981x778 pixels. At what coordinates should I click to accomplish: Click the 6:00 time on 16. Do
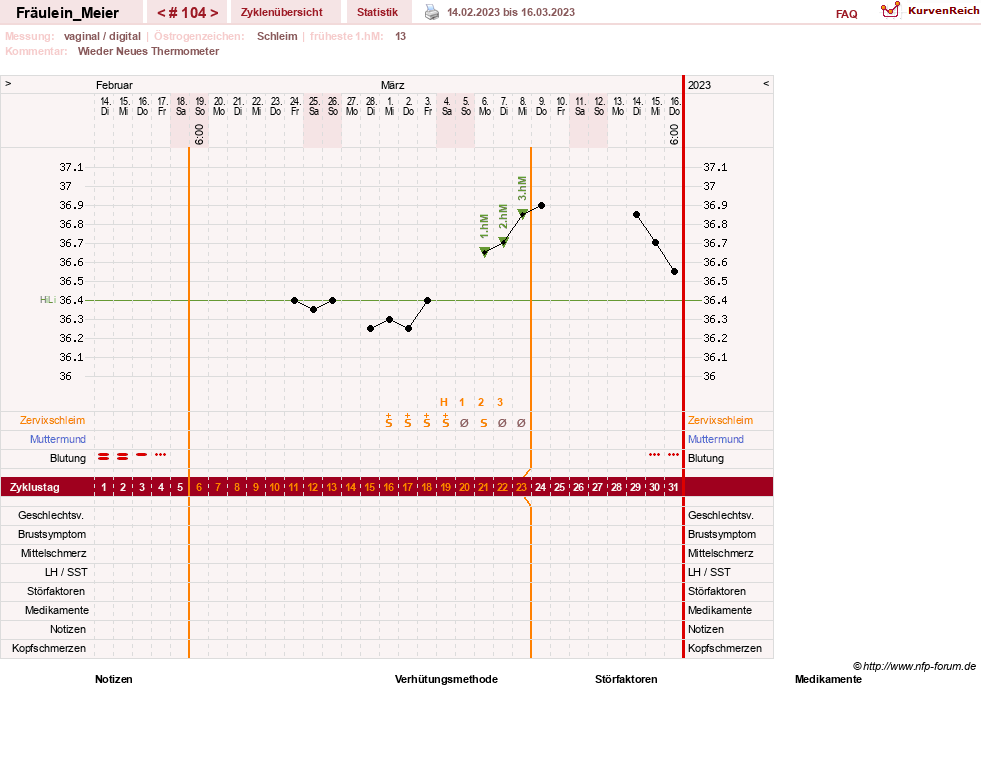(x=674, y=134)
